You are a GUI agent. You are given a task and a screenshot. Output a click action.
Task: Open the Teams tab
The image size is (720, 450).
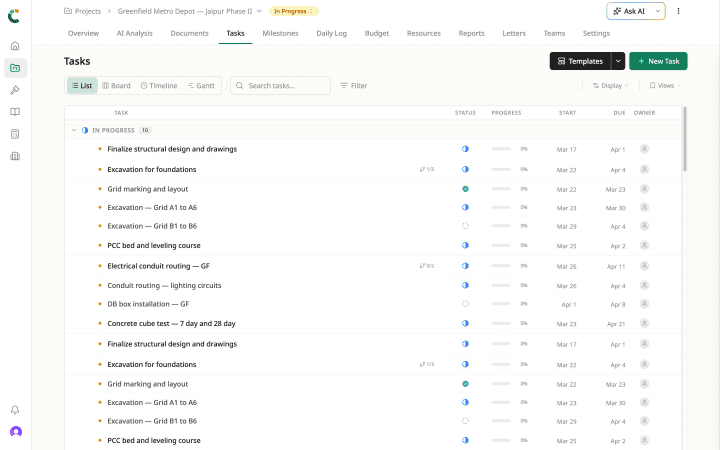(554, 33)
